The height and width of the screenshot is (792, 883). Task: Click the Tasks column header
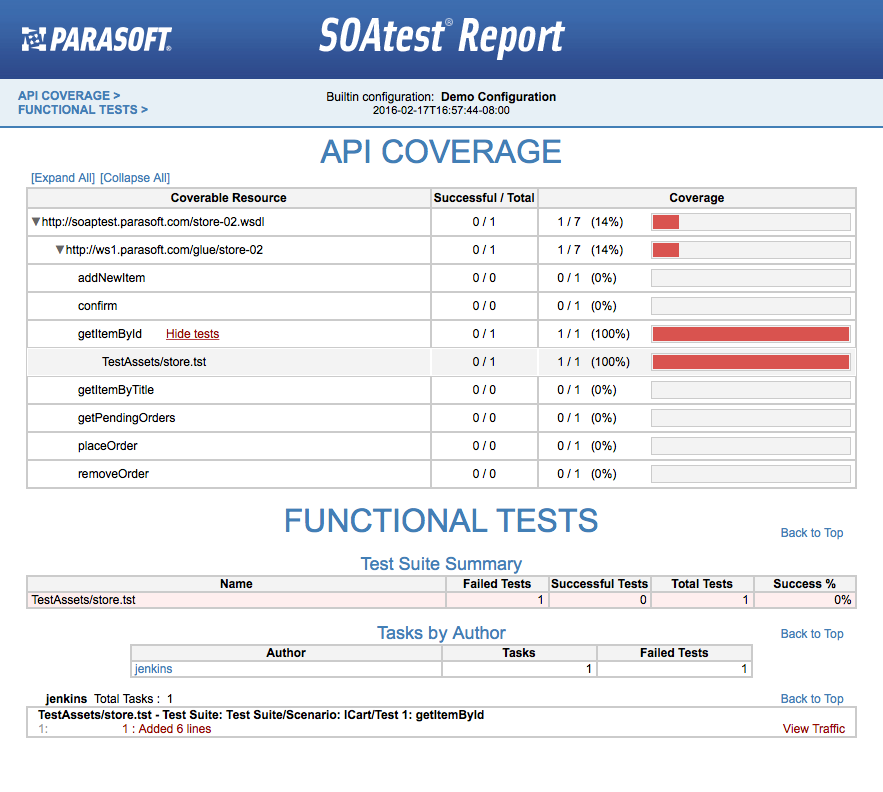click(x=519, y=653)
